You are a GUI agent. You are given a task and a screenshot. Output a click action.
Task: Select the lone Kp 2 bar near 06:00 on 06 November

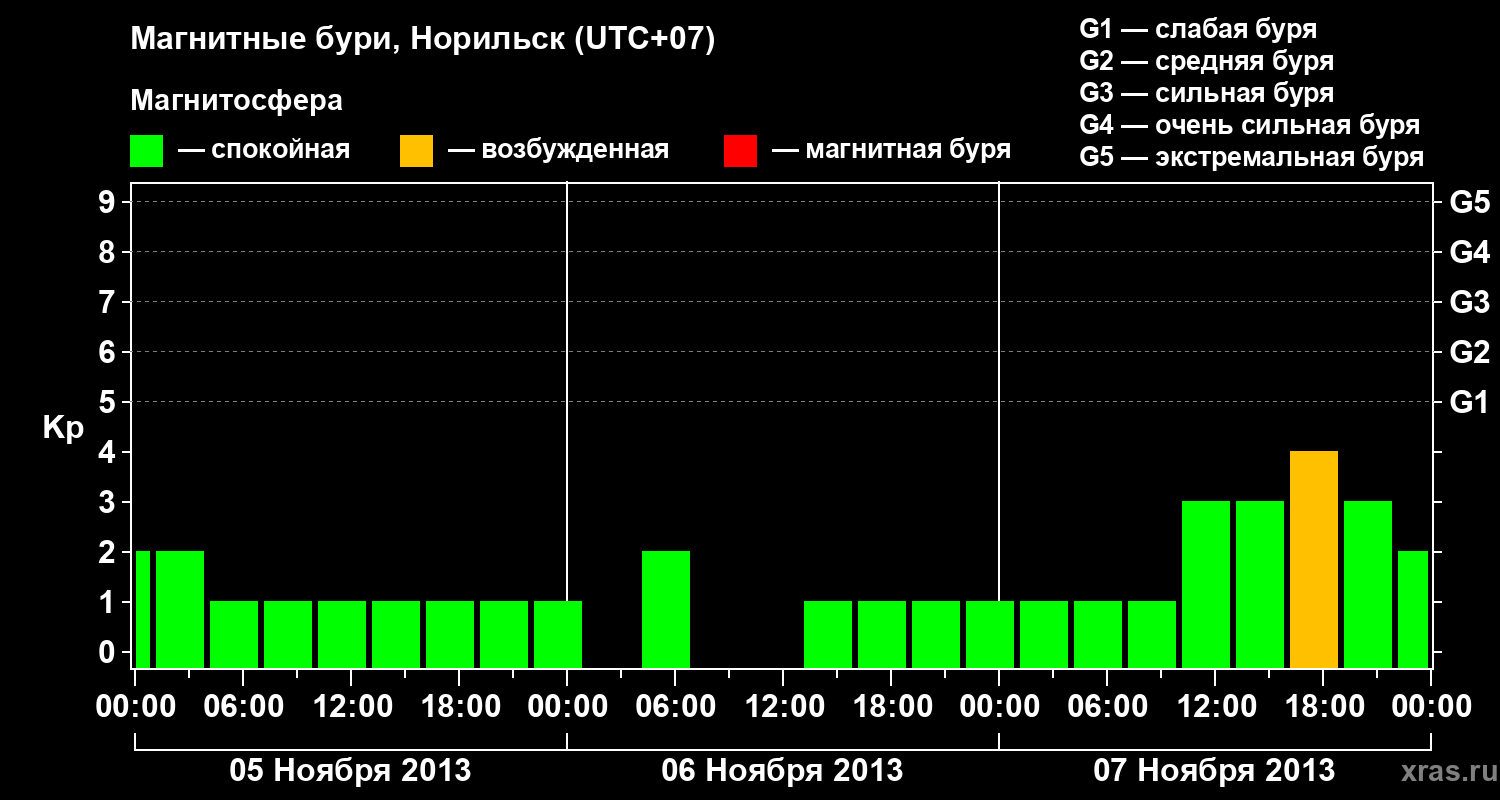666,609
